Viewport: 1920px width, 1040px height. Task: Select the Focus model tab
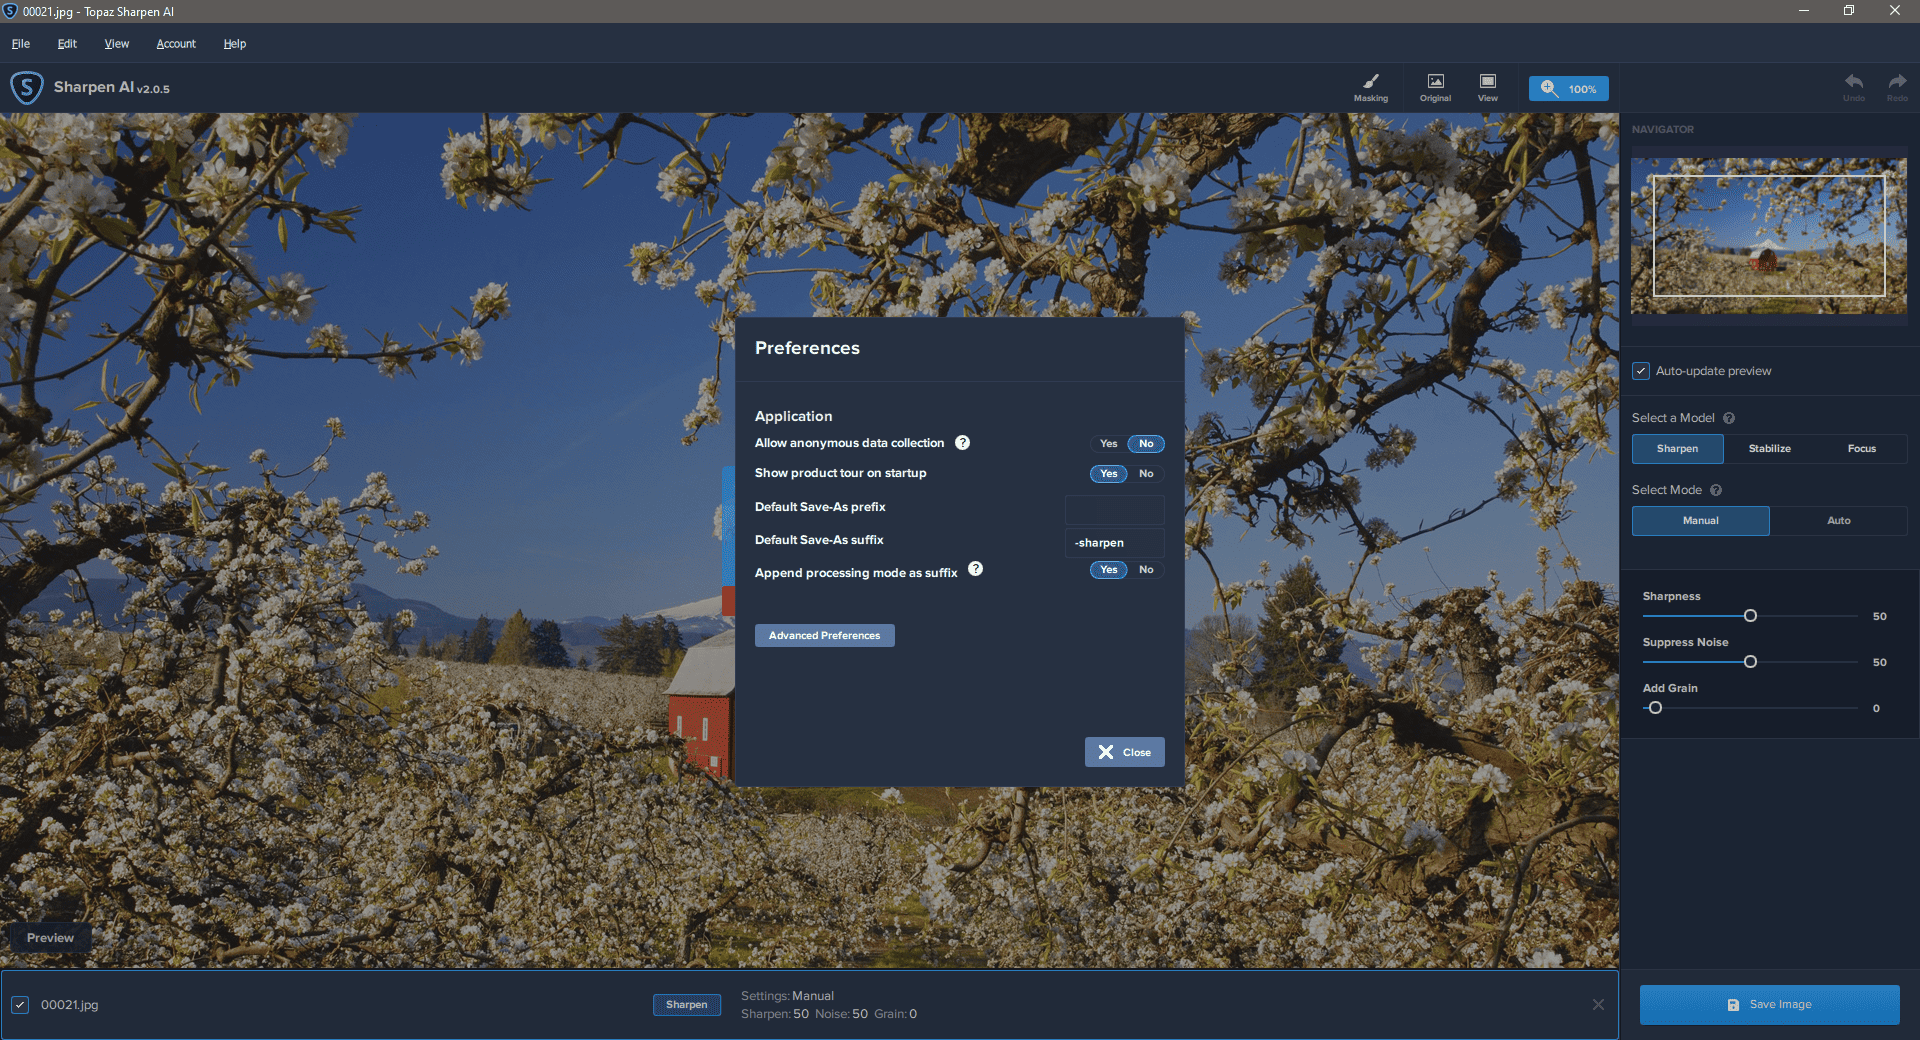(1861, 449)
